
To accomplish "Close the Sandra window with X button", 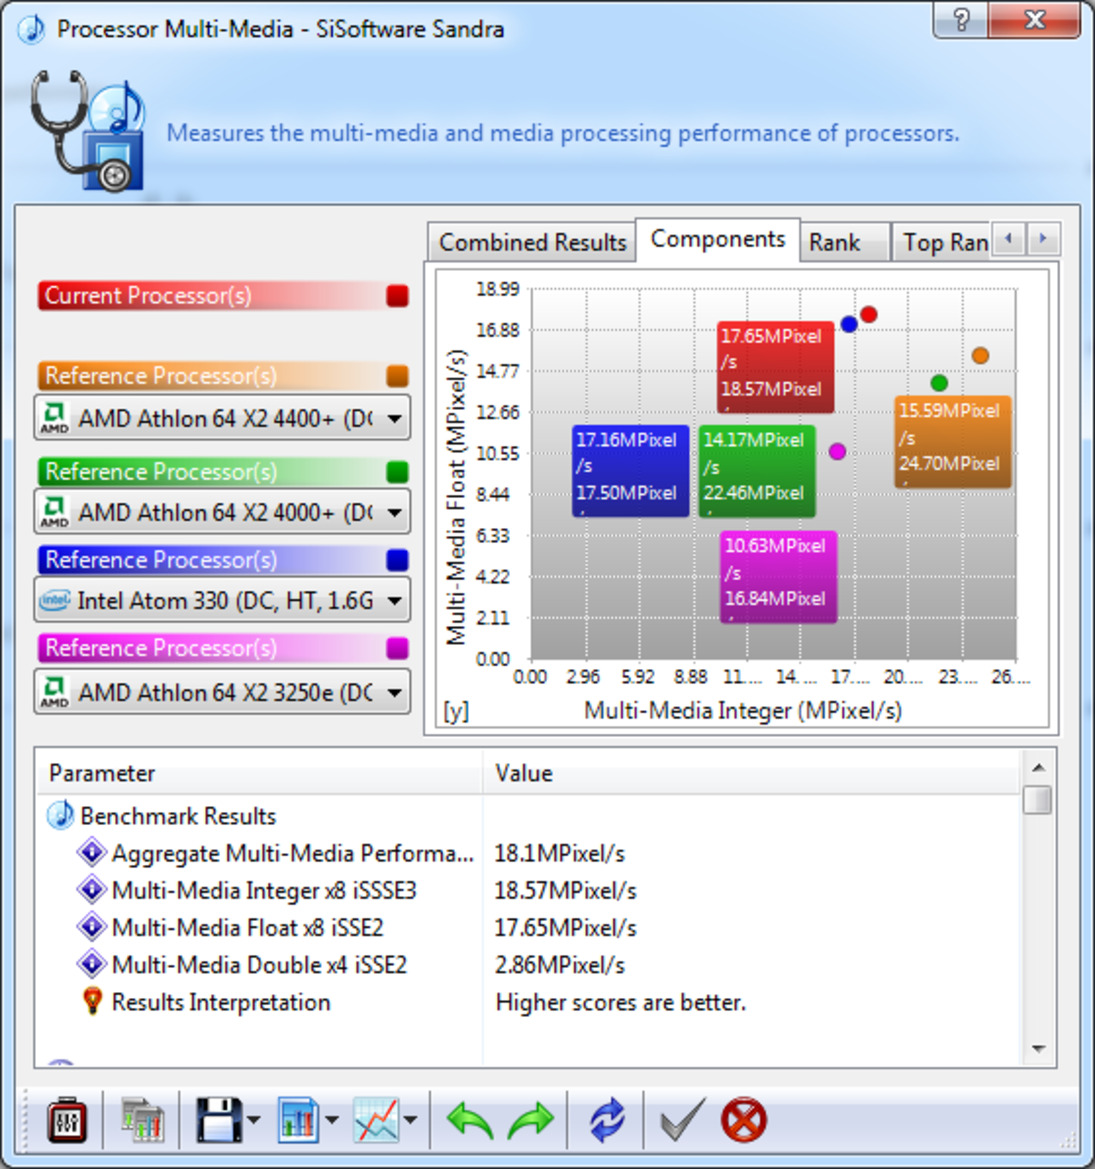I will pyautogui.click(x=1035, y=20).
